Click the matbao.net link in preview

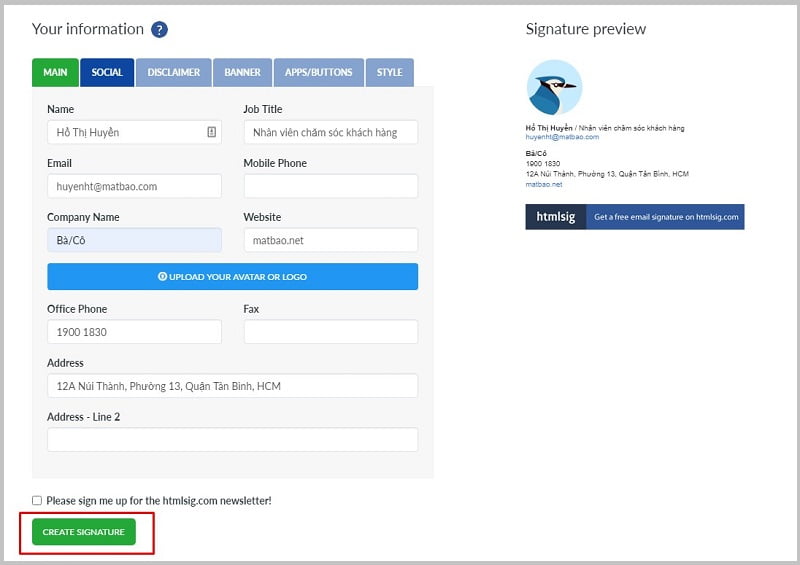544,184
